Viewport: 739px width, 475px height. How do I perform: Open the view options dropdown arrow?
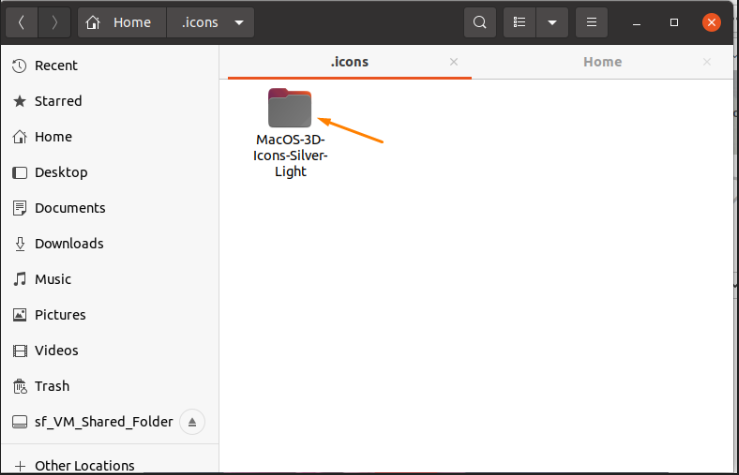[x=552, y=22]
